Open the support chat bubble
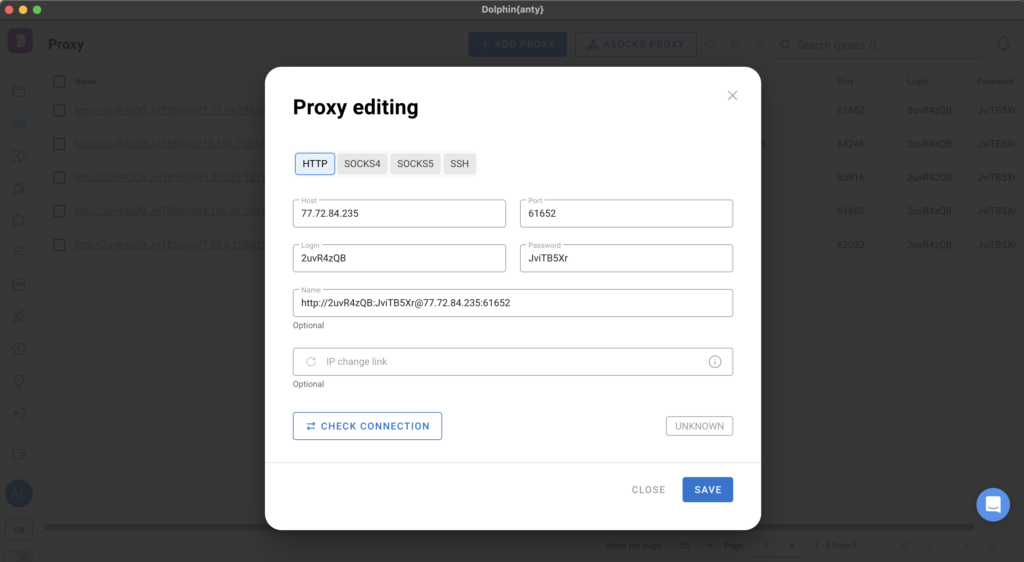 (993, 504)
